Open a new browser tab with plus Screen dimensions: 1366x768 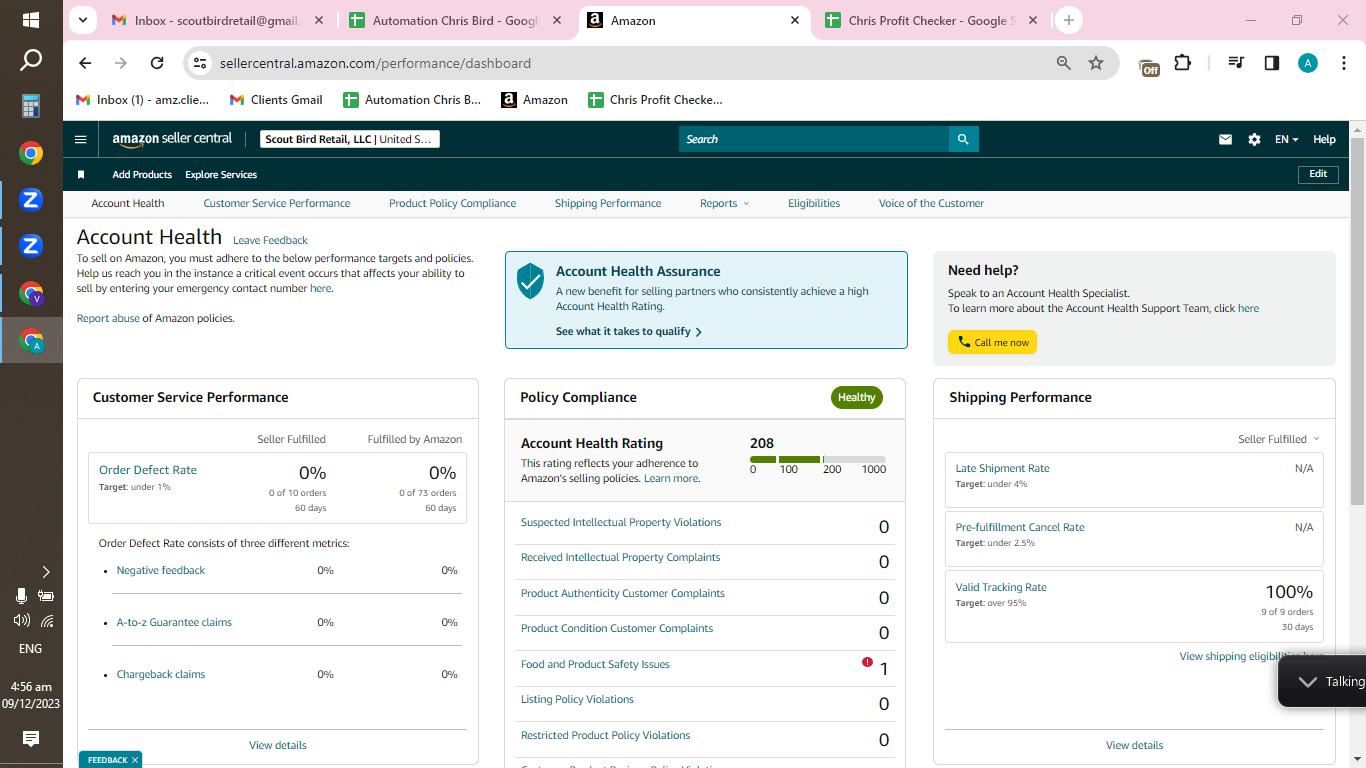1069,20
